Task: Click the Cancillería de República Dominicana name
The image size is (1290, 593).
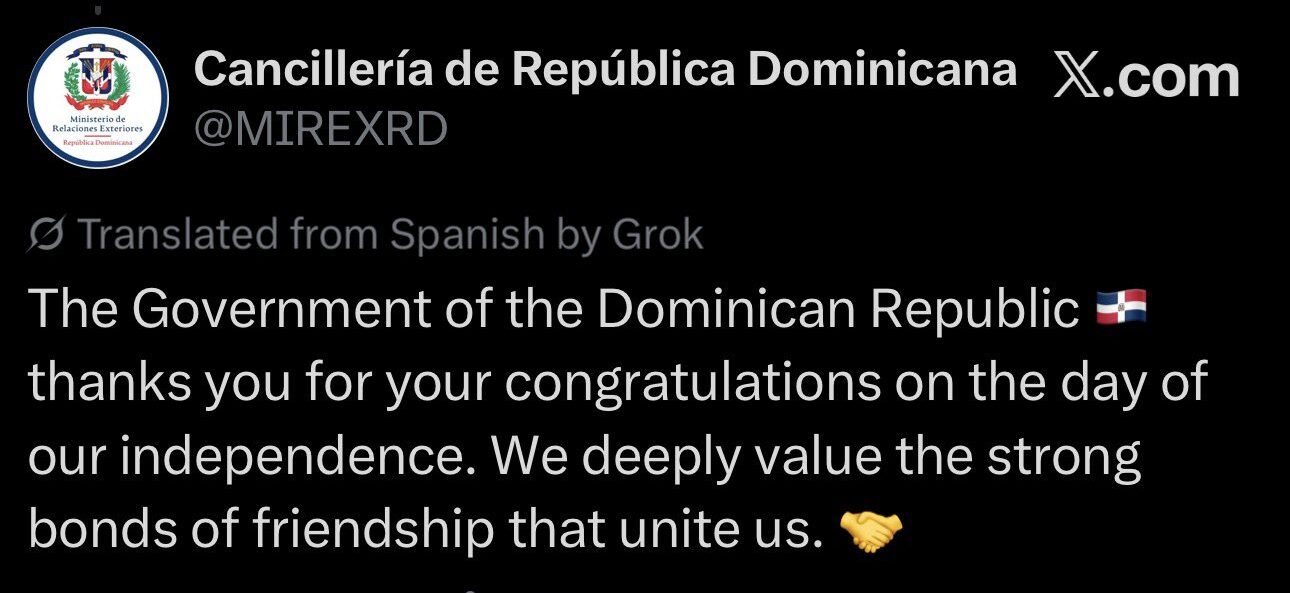Action: (604, 70)
